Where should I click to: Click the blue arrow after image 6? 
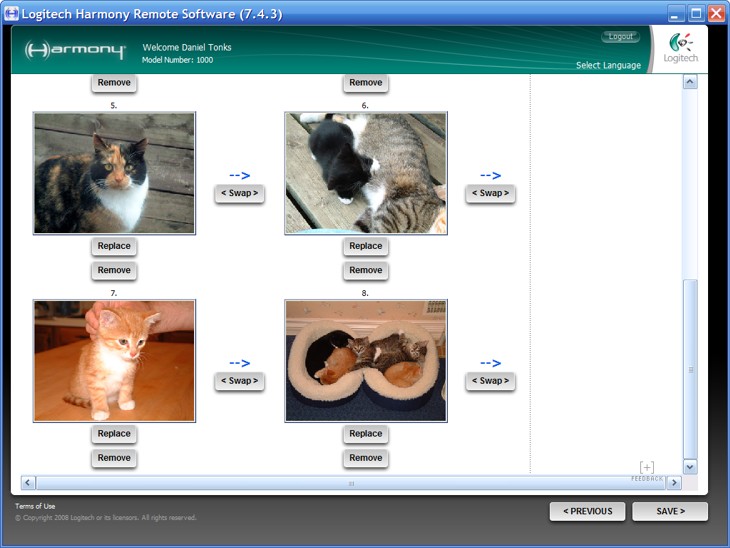[491, 176]
